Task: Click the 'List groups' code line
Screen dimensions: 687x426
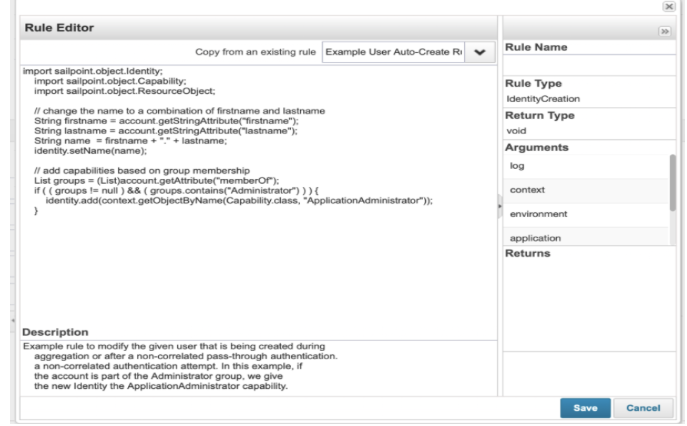Action: [156, 181]
